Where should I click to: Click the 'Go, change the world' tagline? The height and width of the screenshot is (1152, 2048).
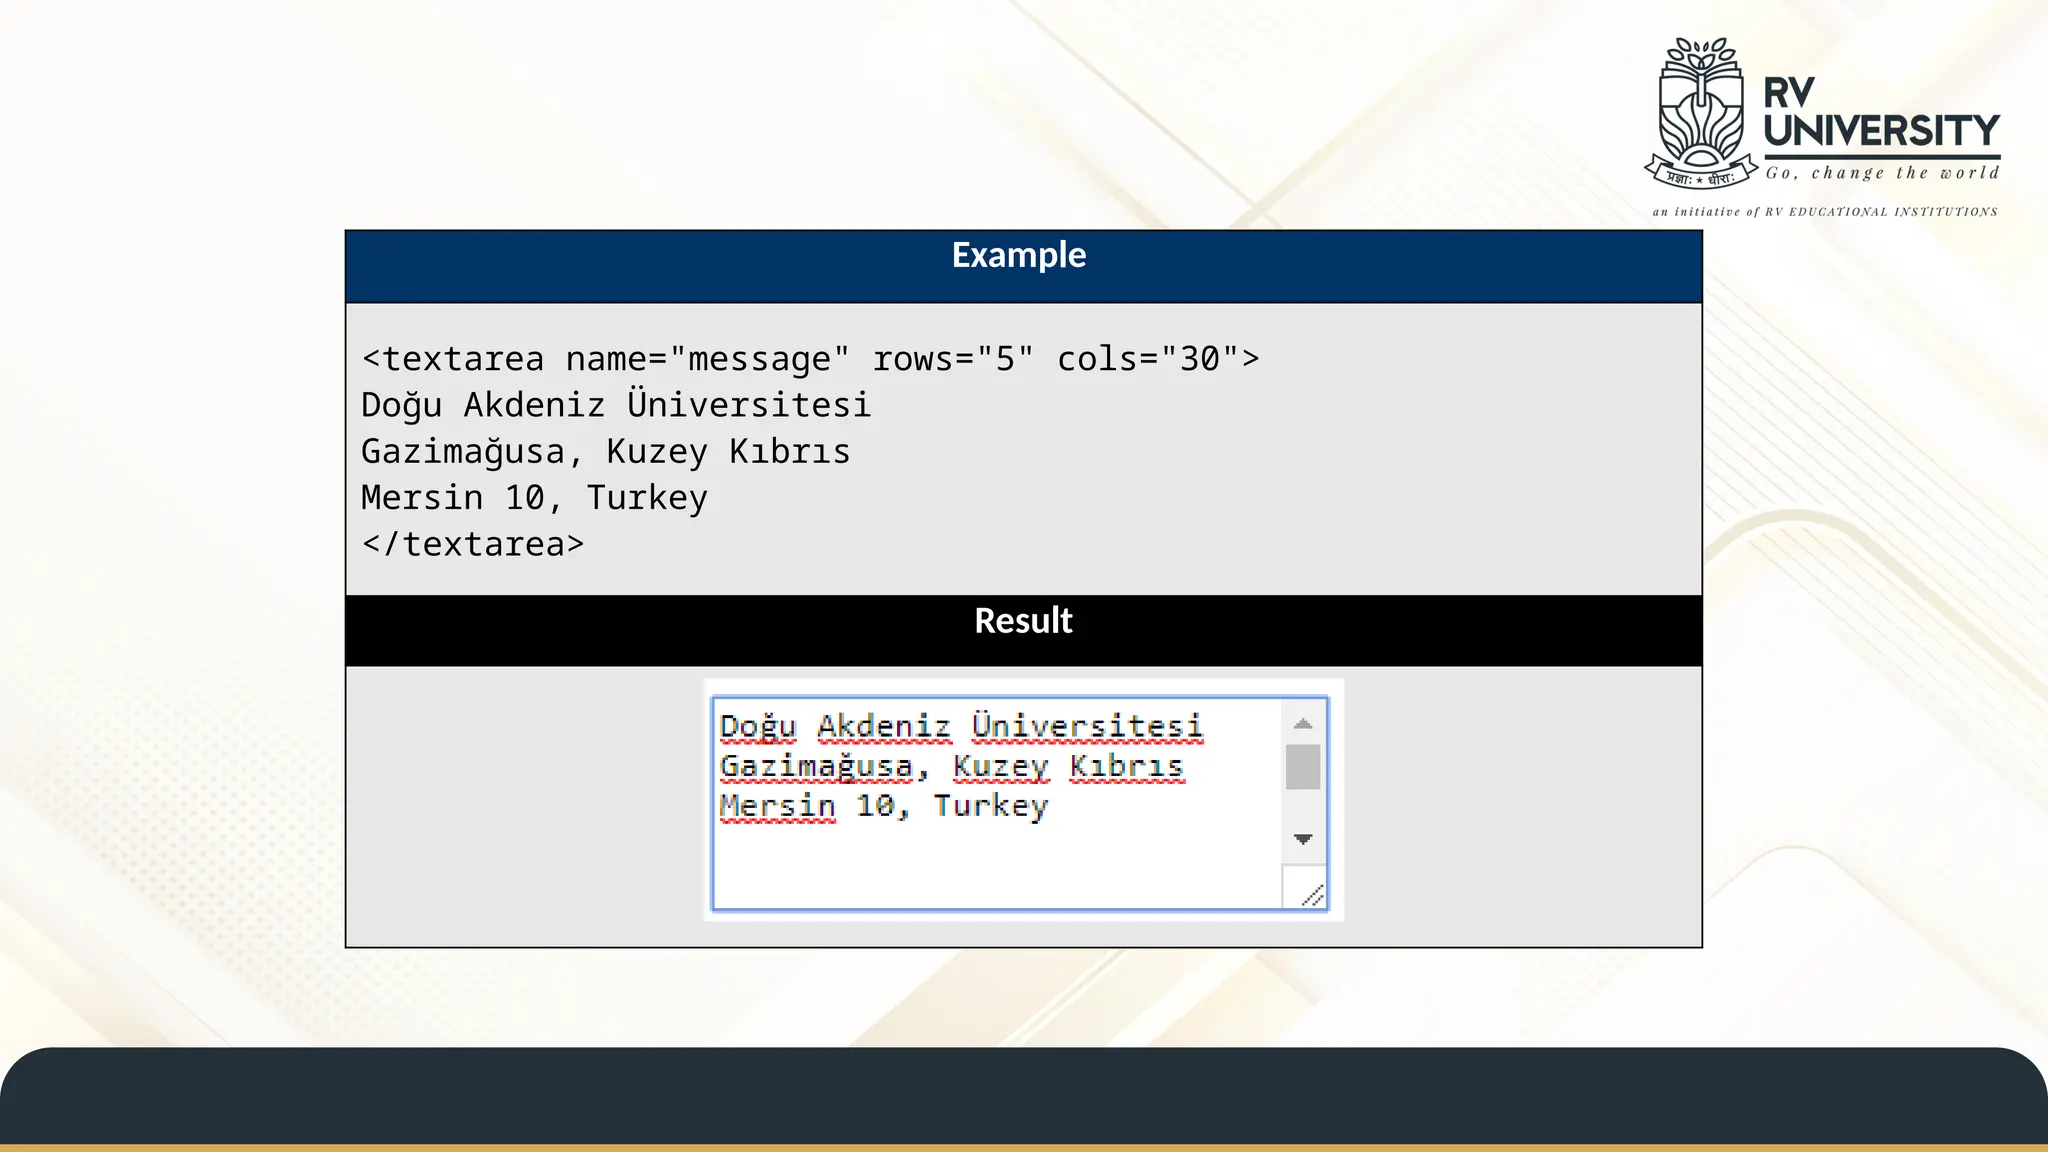coord(1882,173)
